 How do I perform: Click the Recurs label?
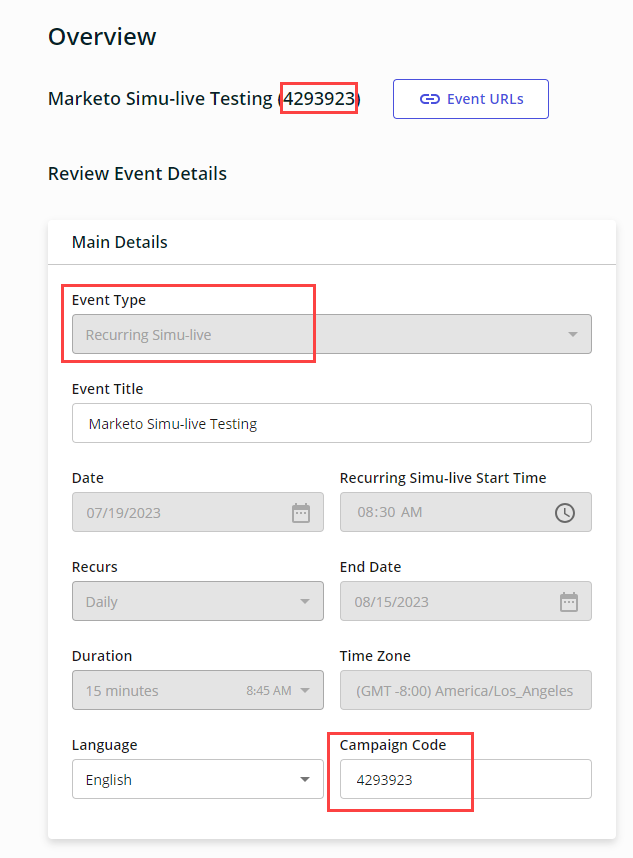pyautogui.click(x=95, y=567)
